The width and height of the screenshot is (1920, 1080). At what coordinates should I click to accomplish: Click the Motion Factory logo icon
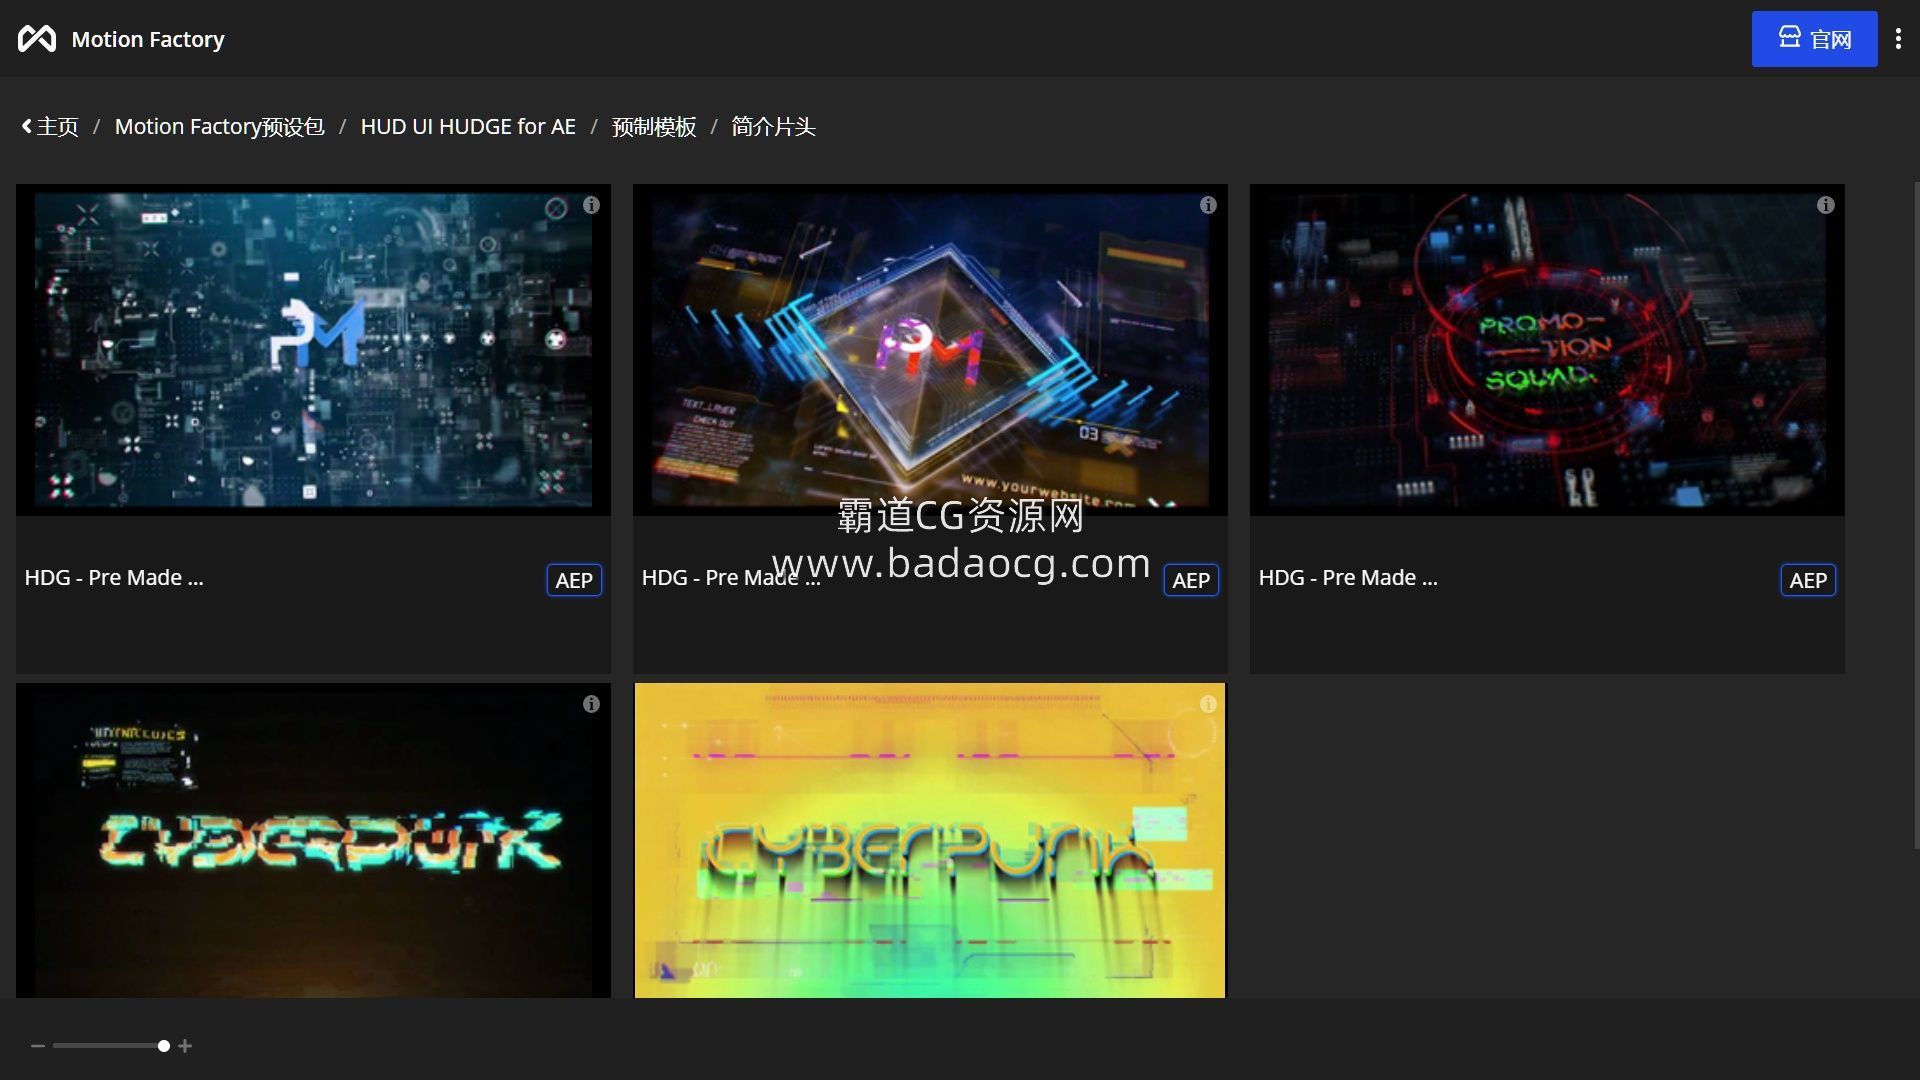tap(37, 39)
